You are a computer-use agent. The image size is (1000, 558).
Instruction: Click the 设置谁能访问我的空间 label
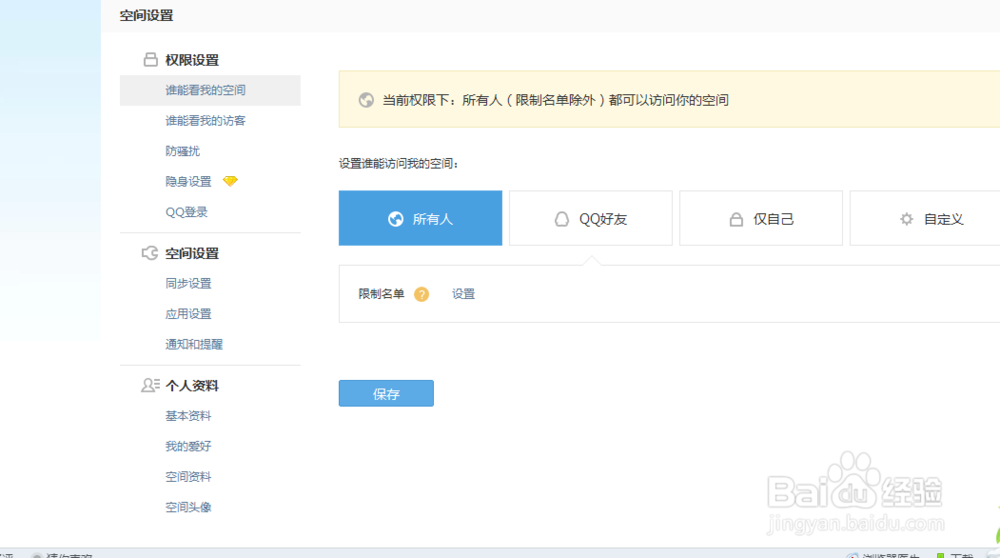399,164
